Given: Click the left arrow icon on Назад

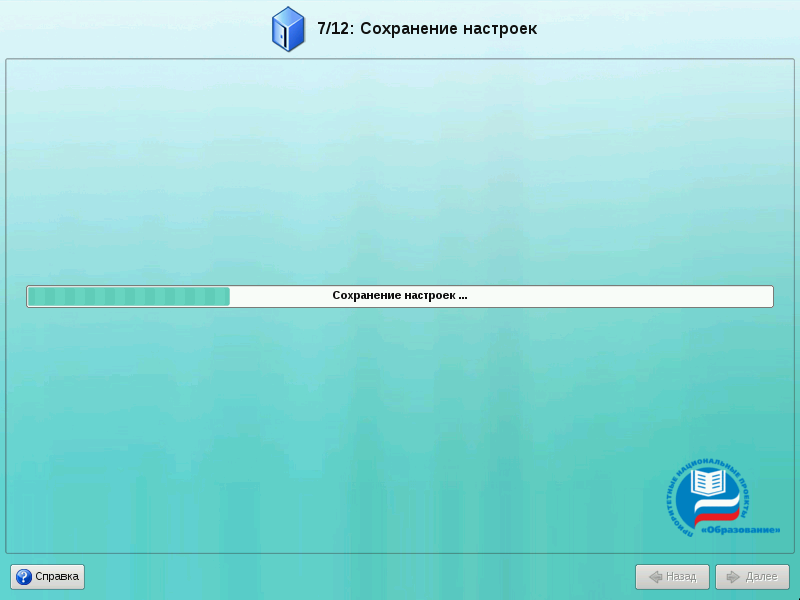Looking at the screenshot, I should (x=655, y=577).
